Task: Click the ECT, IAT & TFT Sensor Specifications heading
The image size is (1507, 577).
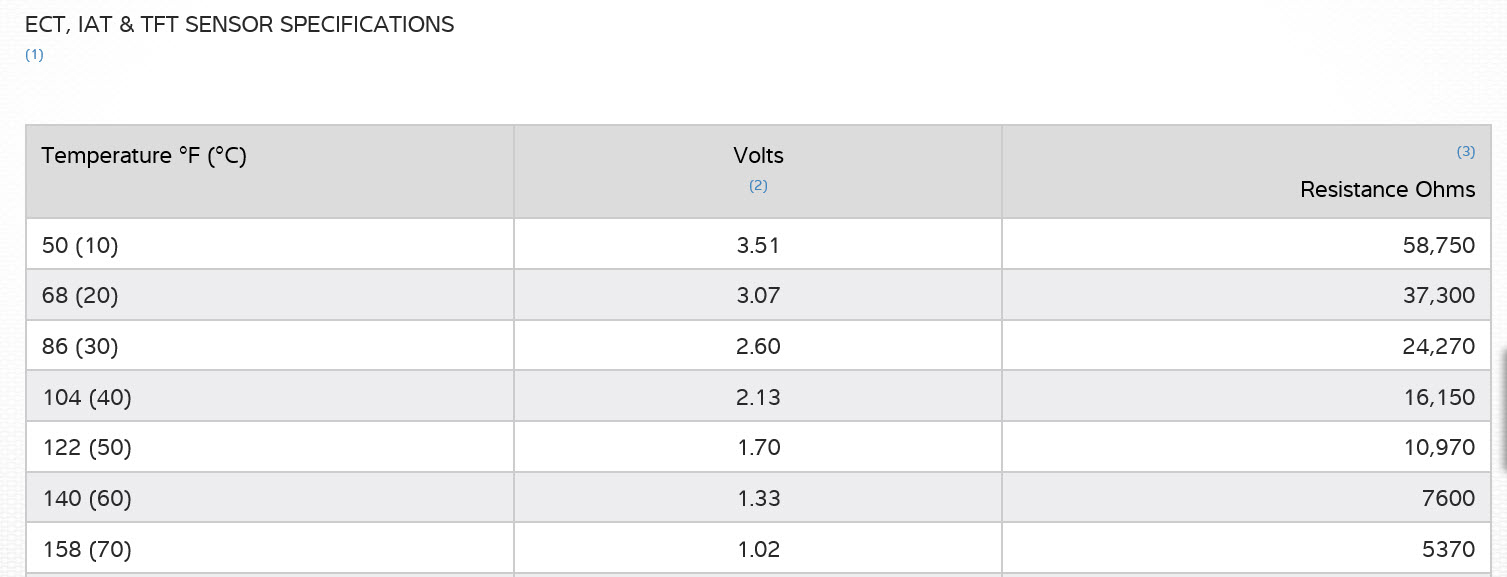Action: click(239, 25)
